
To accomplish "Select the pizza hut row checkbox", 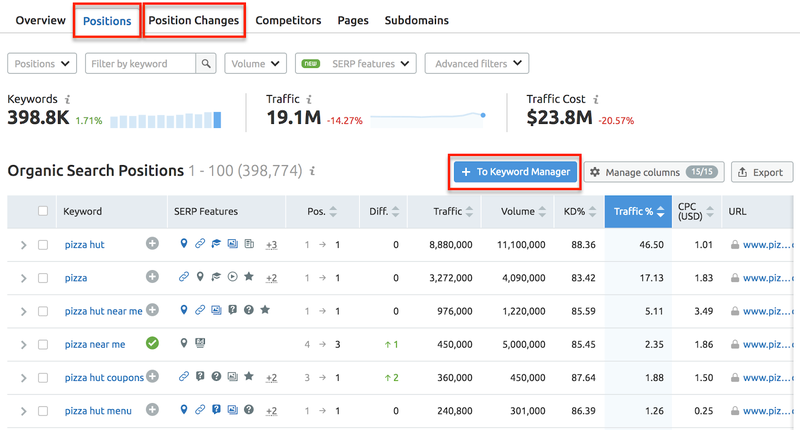I will click(43, 245).
